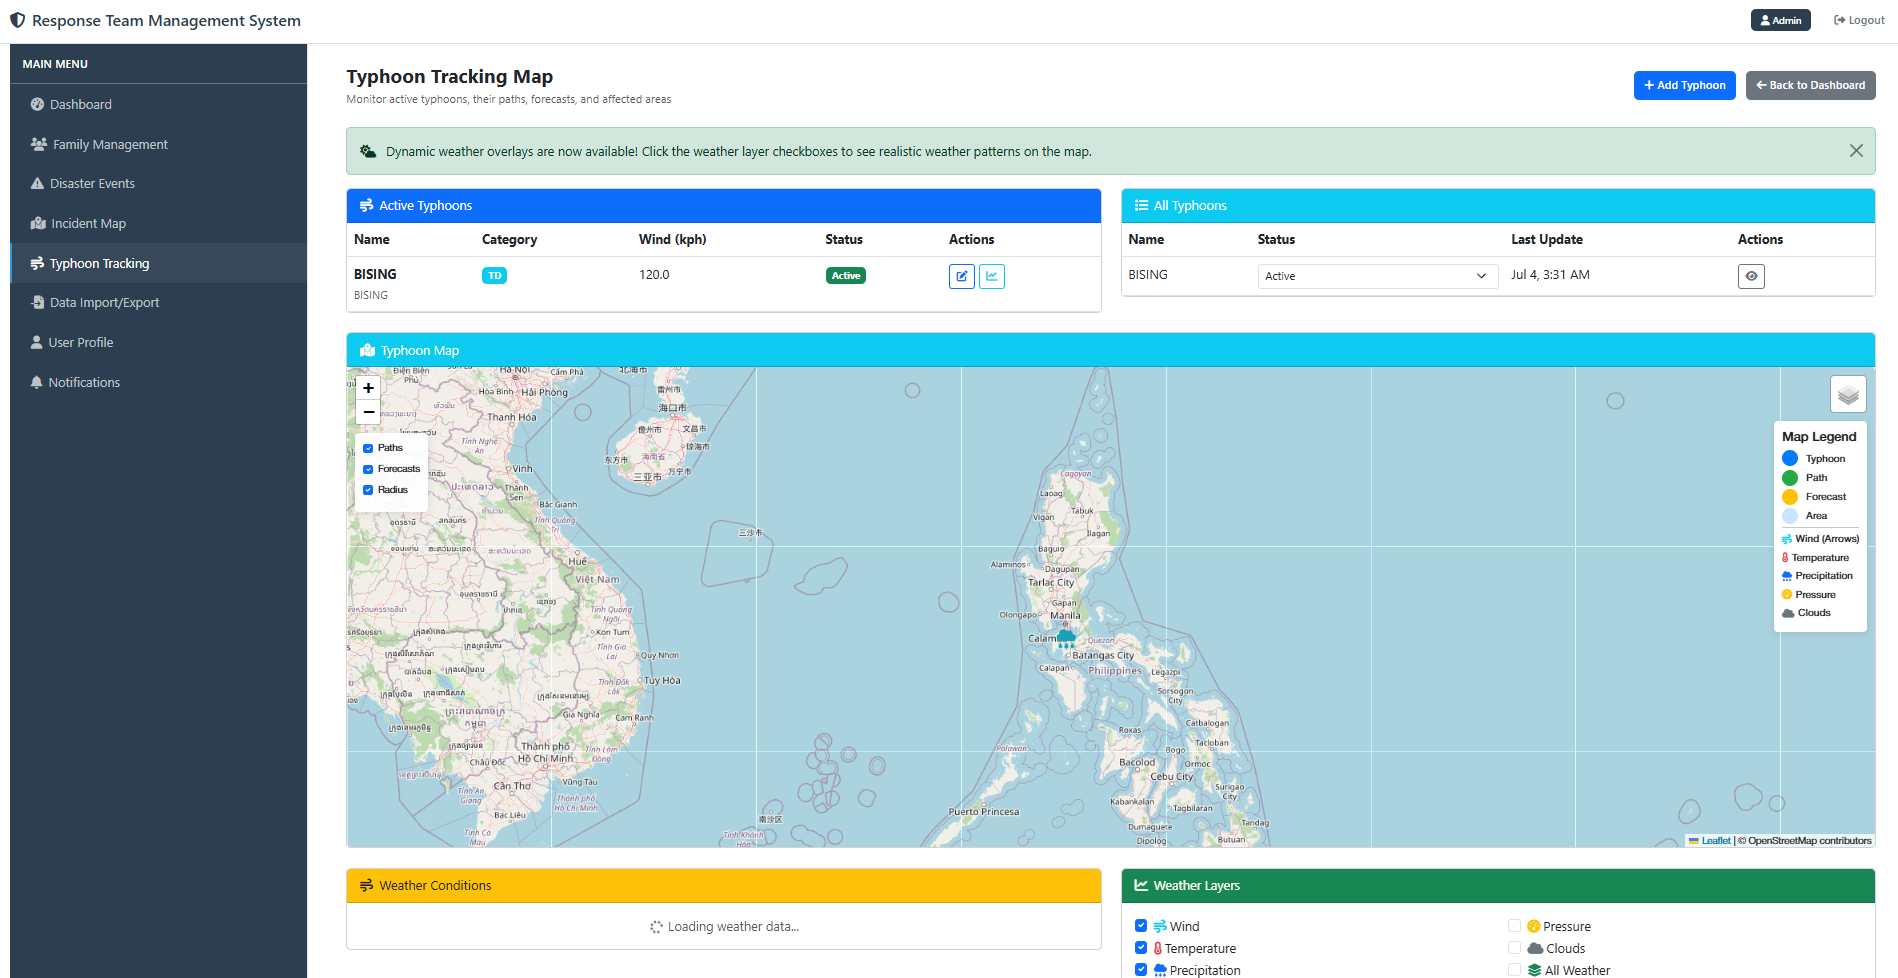Open the Leaflet attribution link
The height and width of the screenshot is (978, 1898).
tap(1715, 841)
